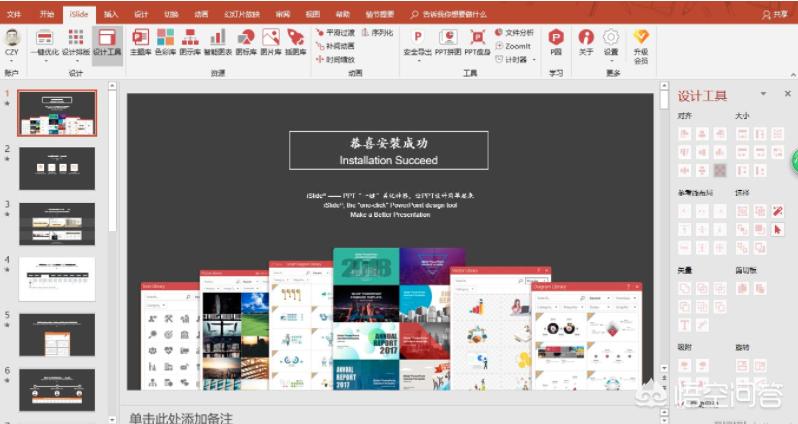Viewport: 798px width, 424px height.
Task: Select slide 6 thumbnail
Action: (x=57, y=390)
